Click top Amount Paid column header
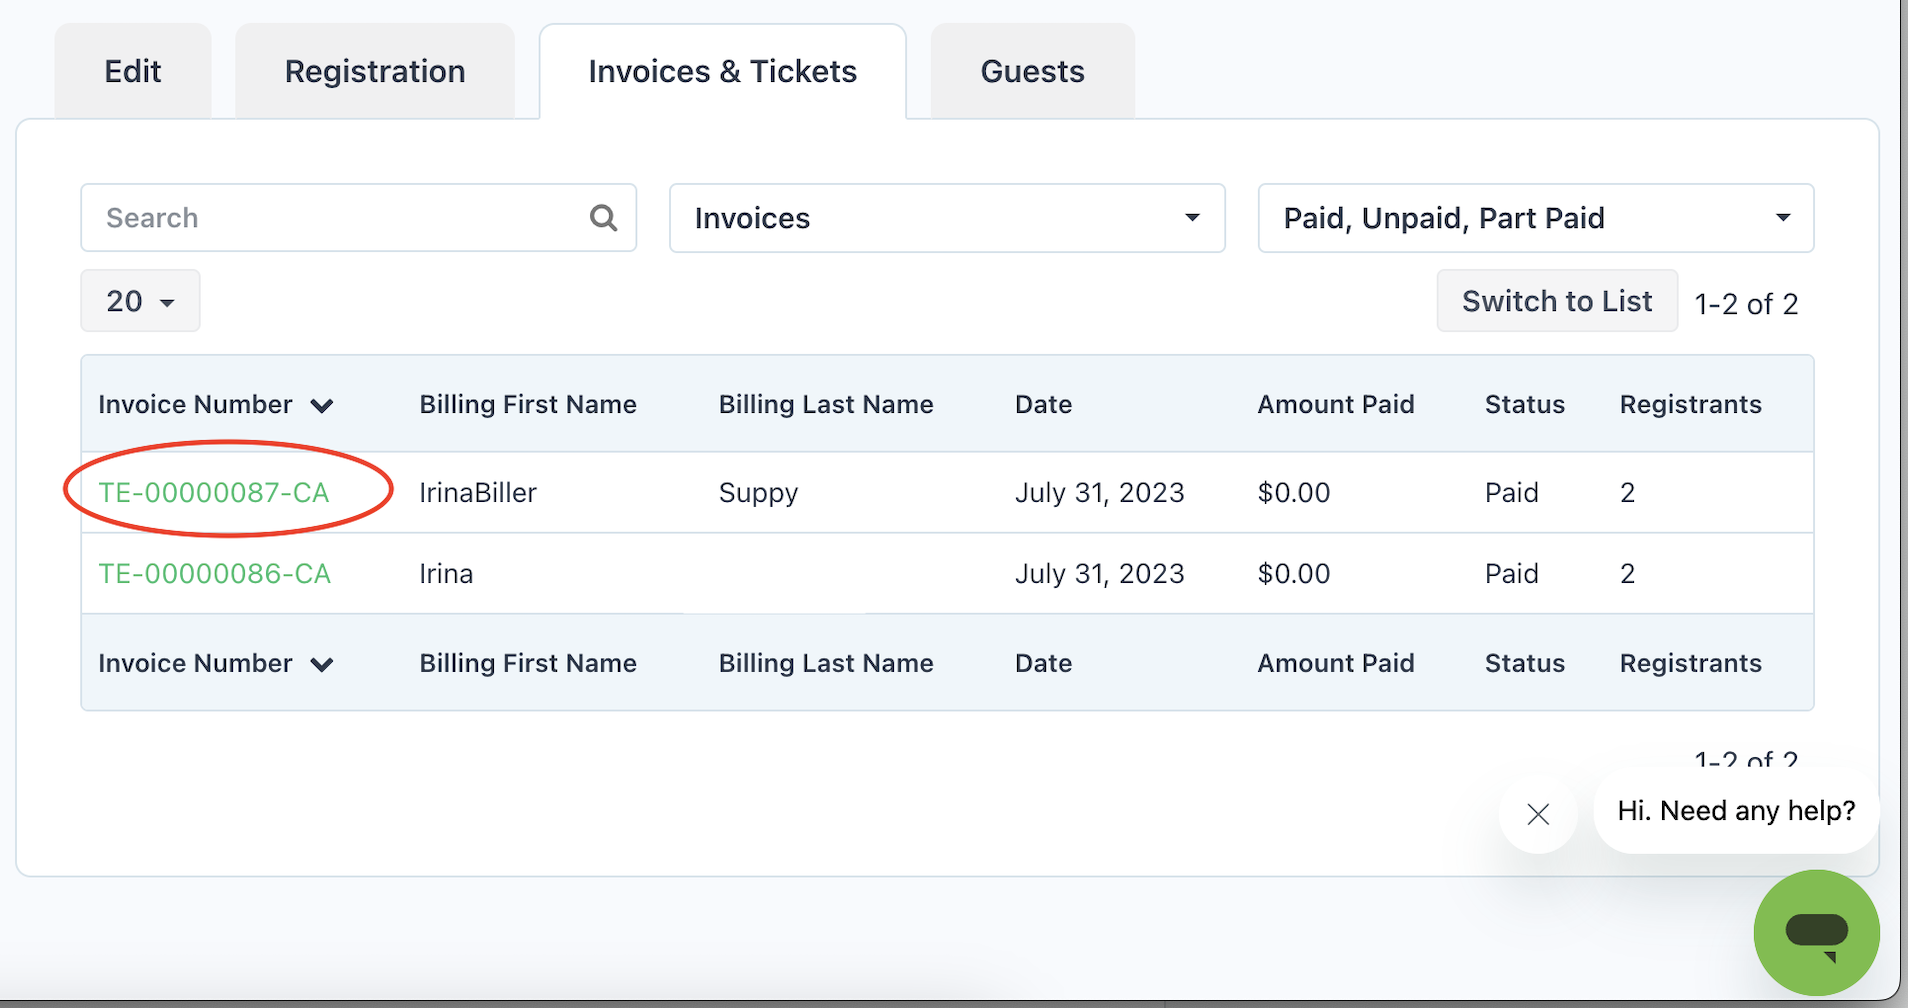Screen dimensions: 1908x1008 coord(1336,404)
